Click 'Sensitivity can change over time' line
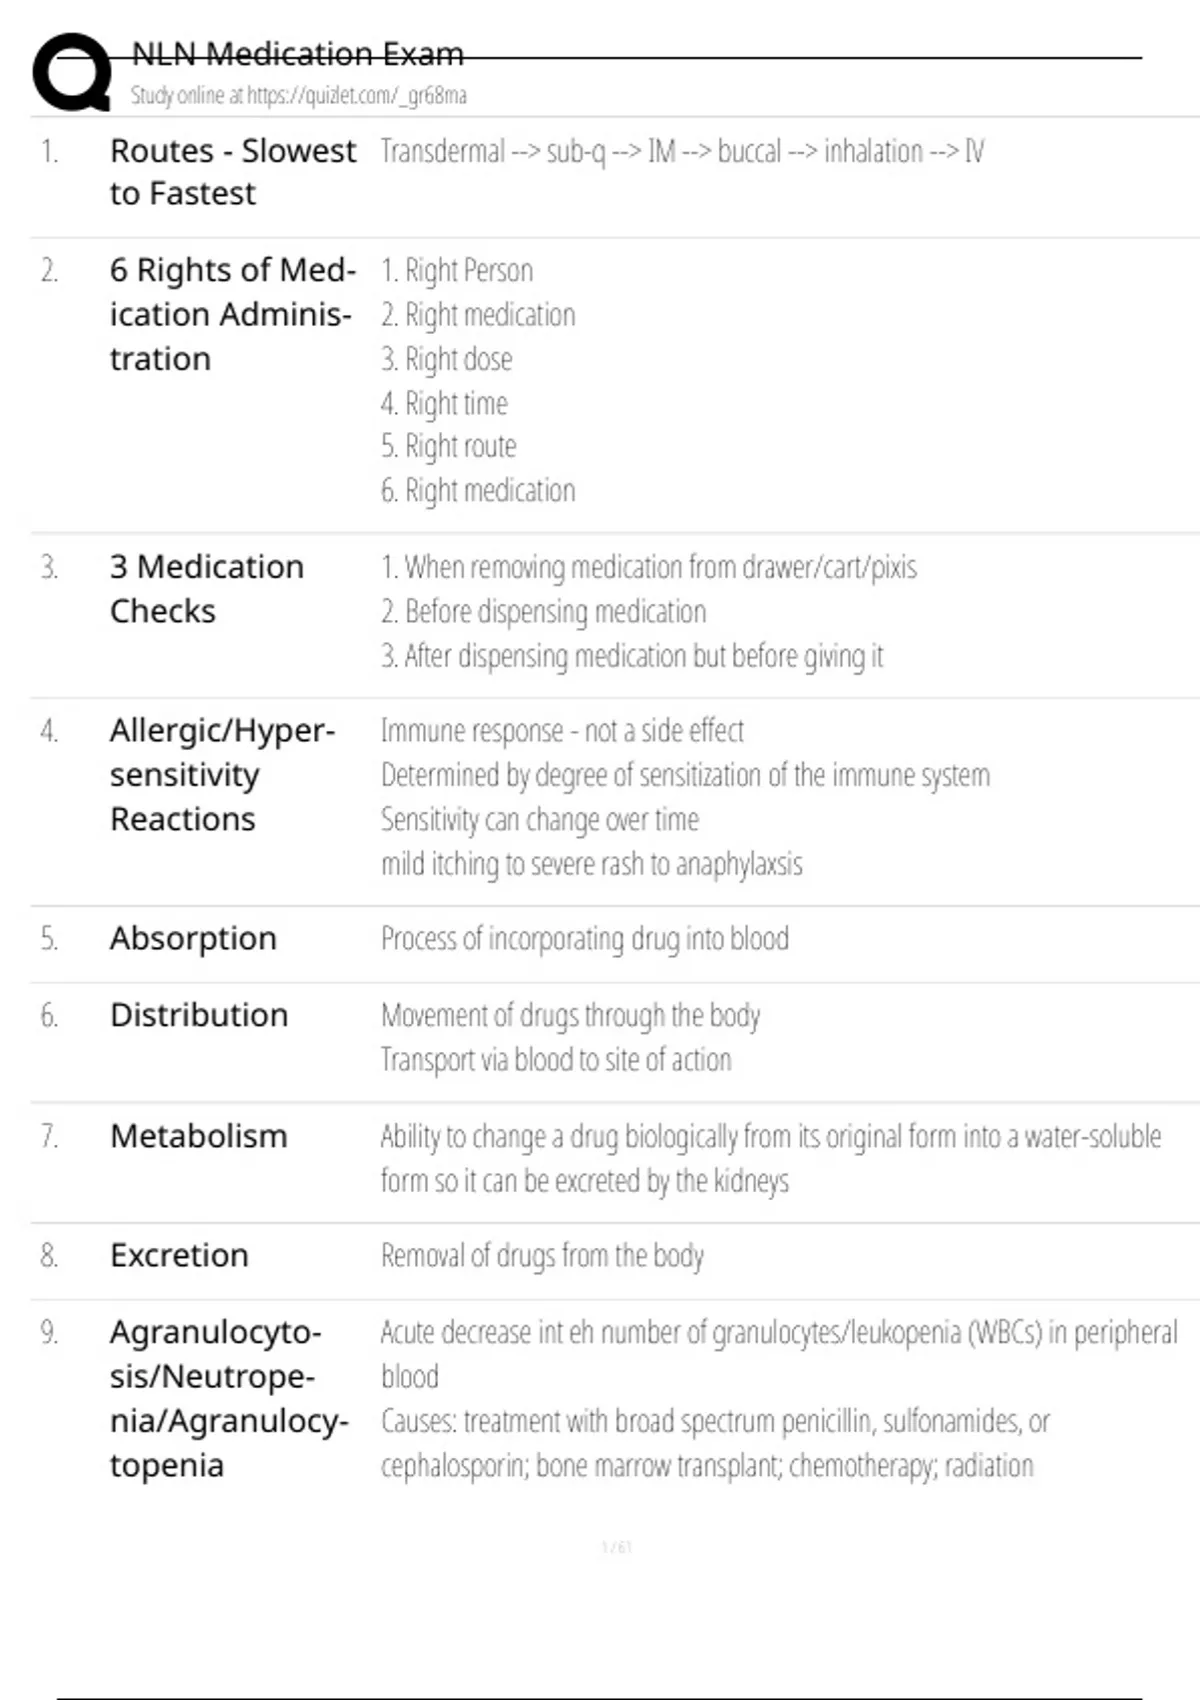Screen dimensions: 1200x1700 (x=539, y=820)
